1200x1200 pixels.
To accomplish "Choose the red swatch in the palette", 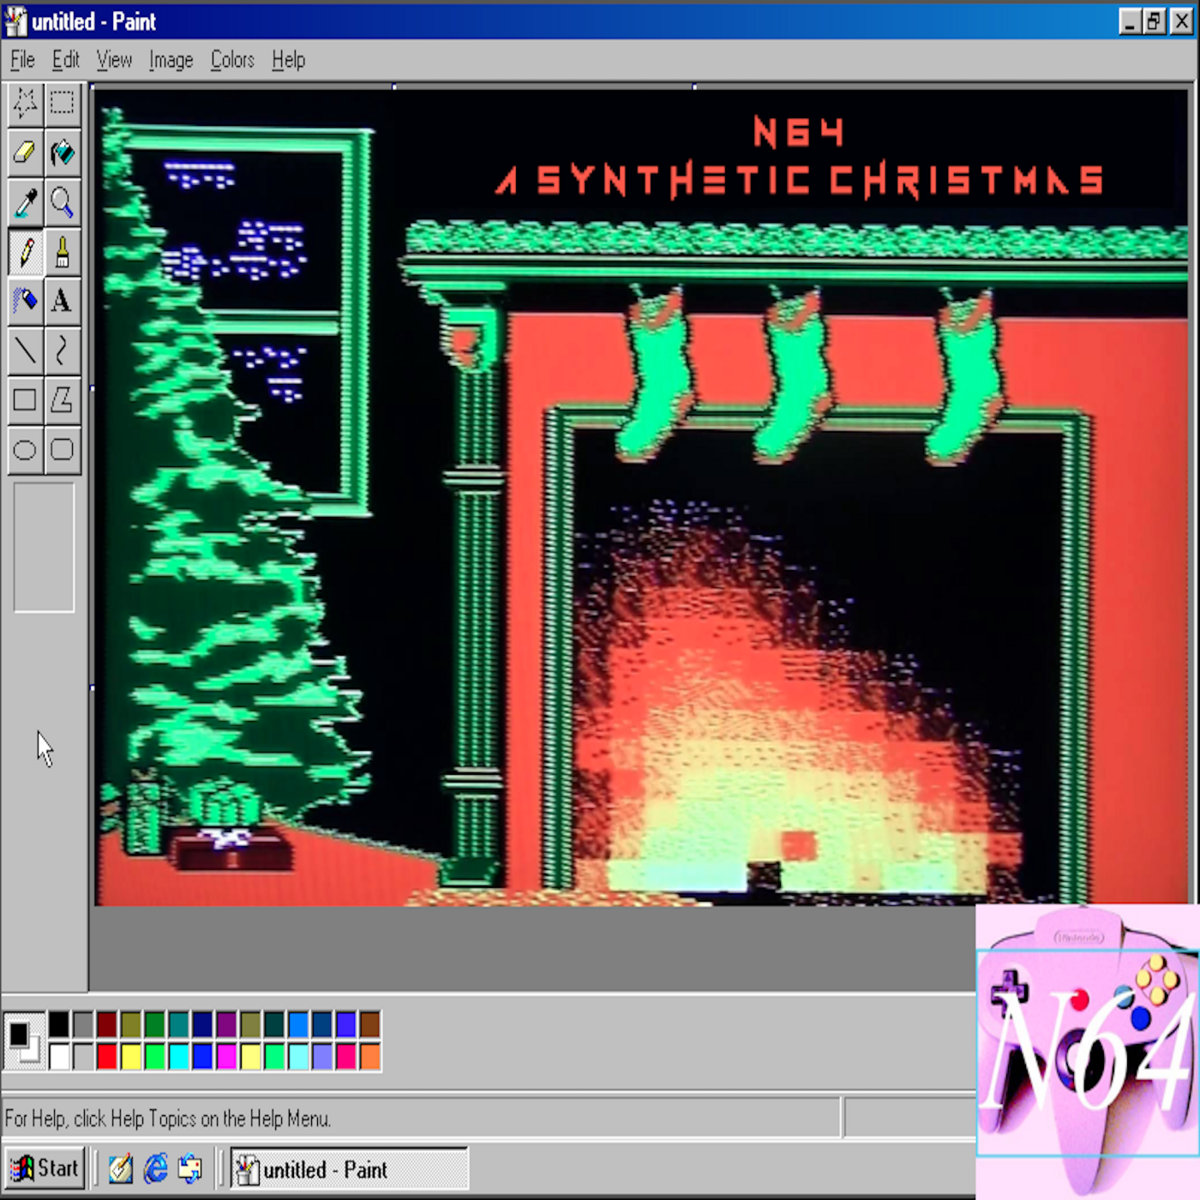I will (x=107, y=1056).
